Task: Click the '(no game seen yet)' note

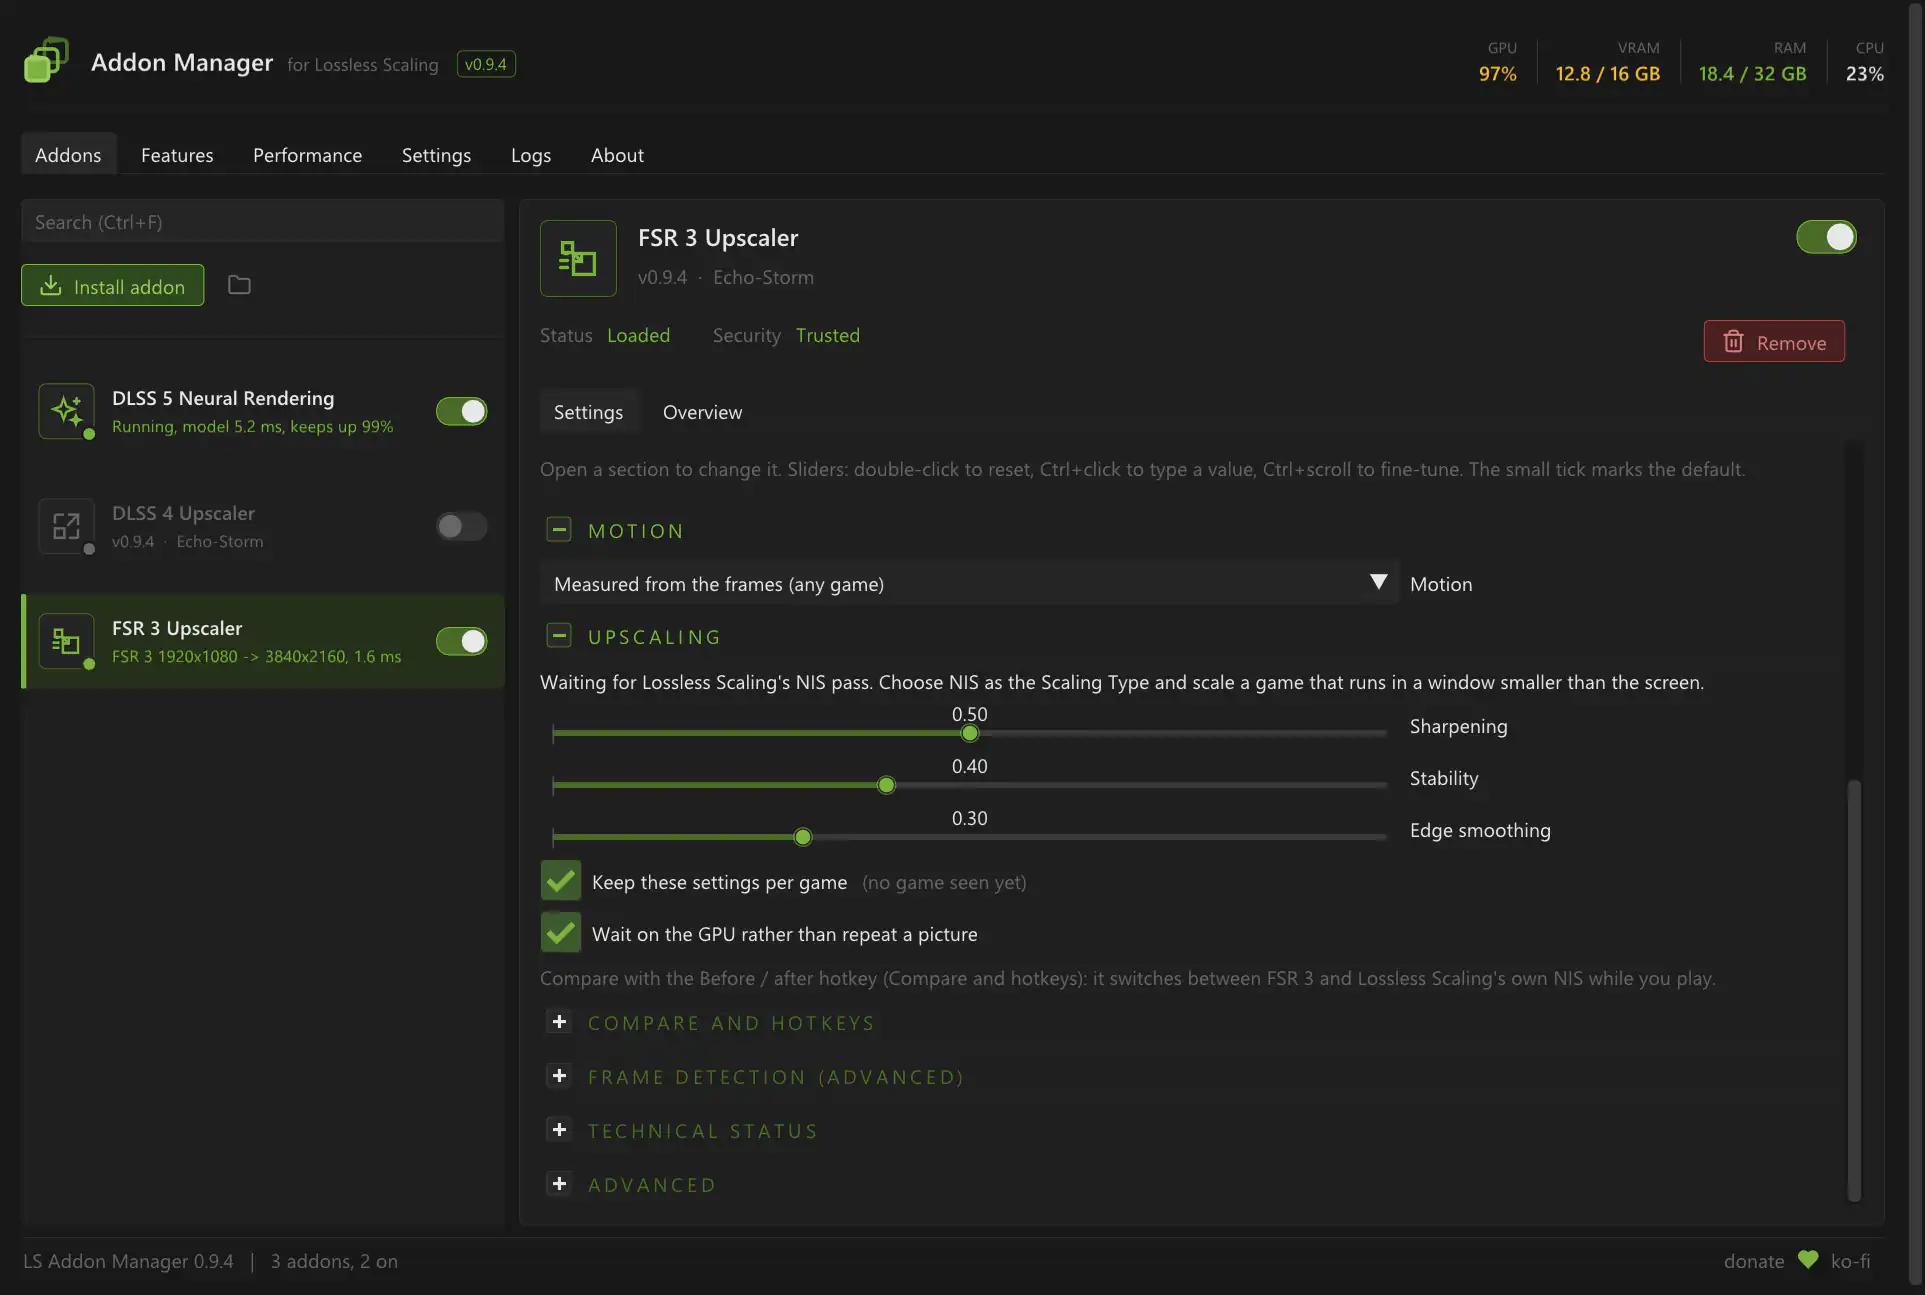Action: [944, 882]
